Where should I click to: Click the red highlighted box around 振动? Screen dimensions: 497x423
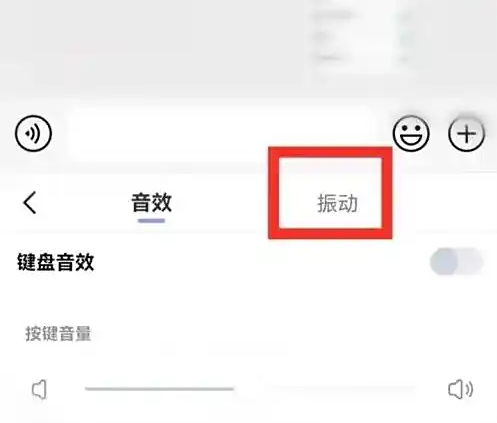pos(330,193)
